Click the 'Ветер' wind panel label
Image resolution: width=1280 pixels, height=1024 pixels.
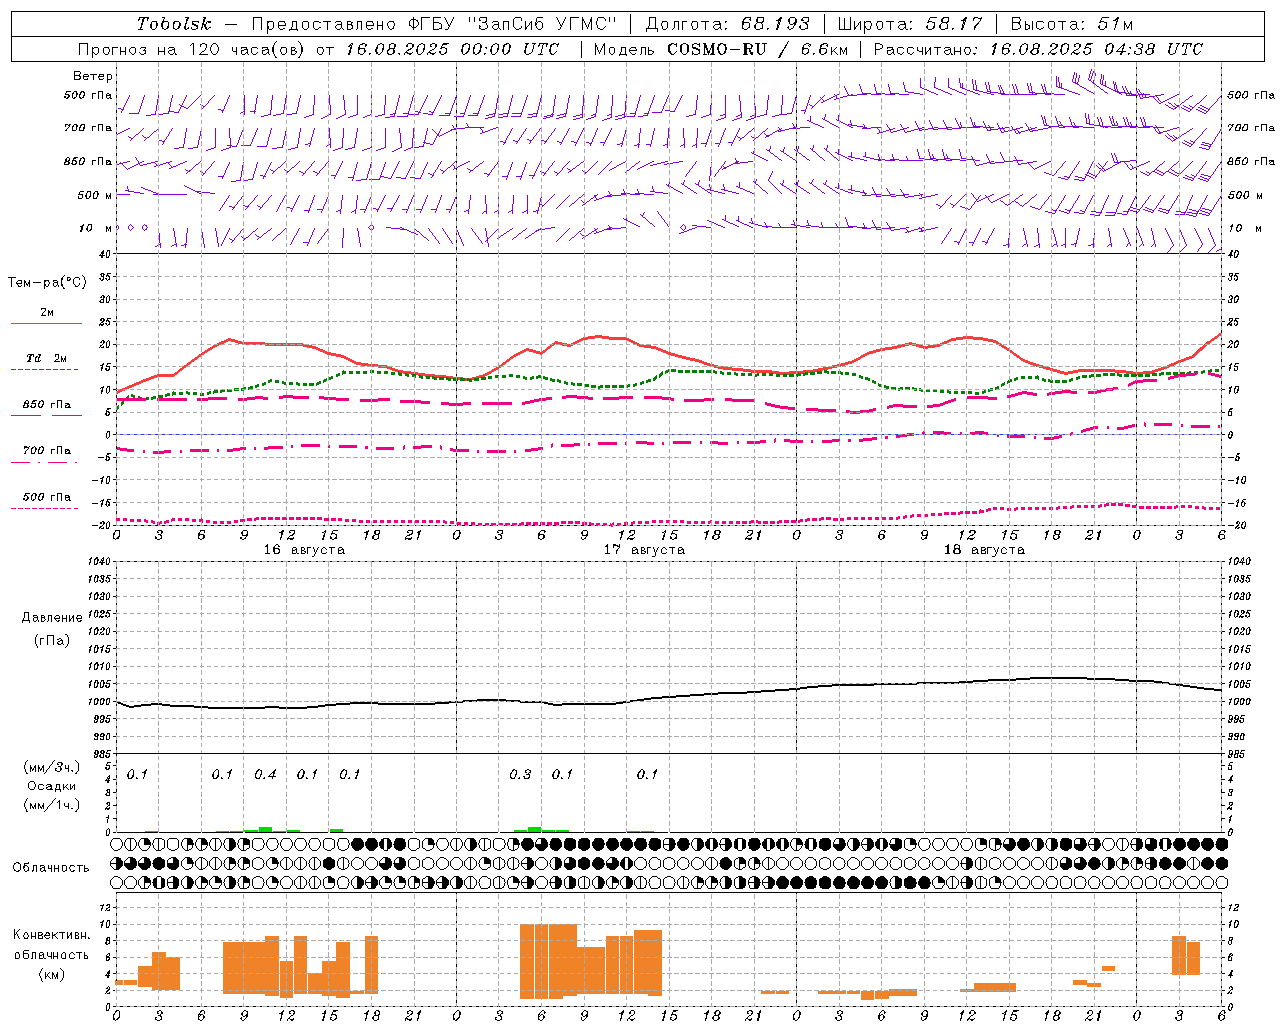(x=92, y=76)
